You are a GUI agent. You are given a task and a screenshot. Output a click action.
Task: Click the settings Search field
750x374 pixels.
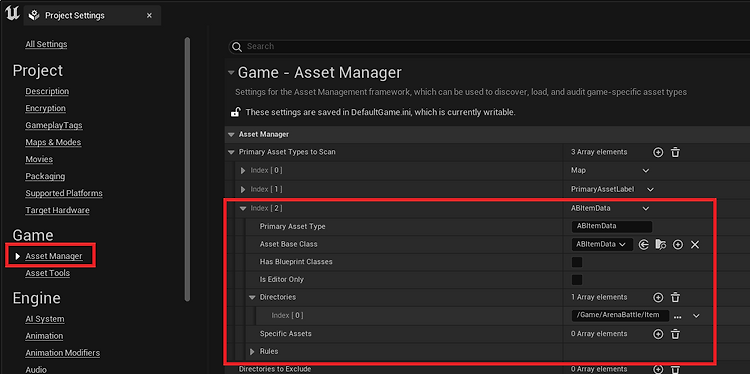click(489, 46)
